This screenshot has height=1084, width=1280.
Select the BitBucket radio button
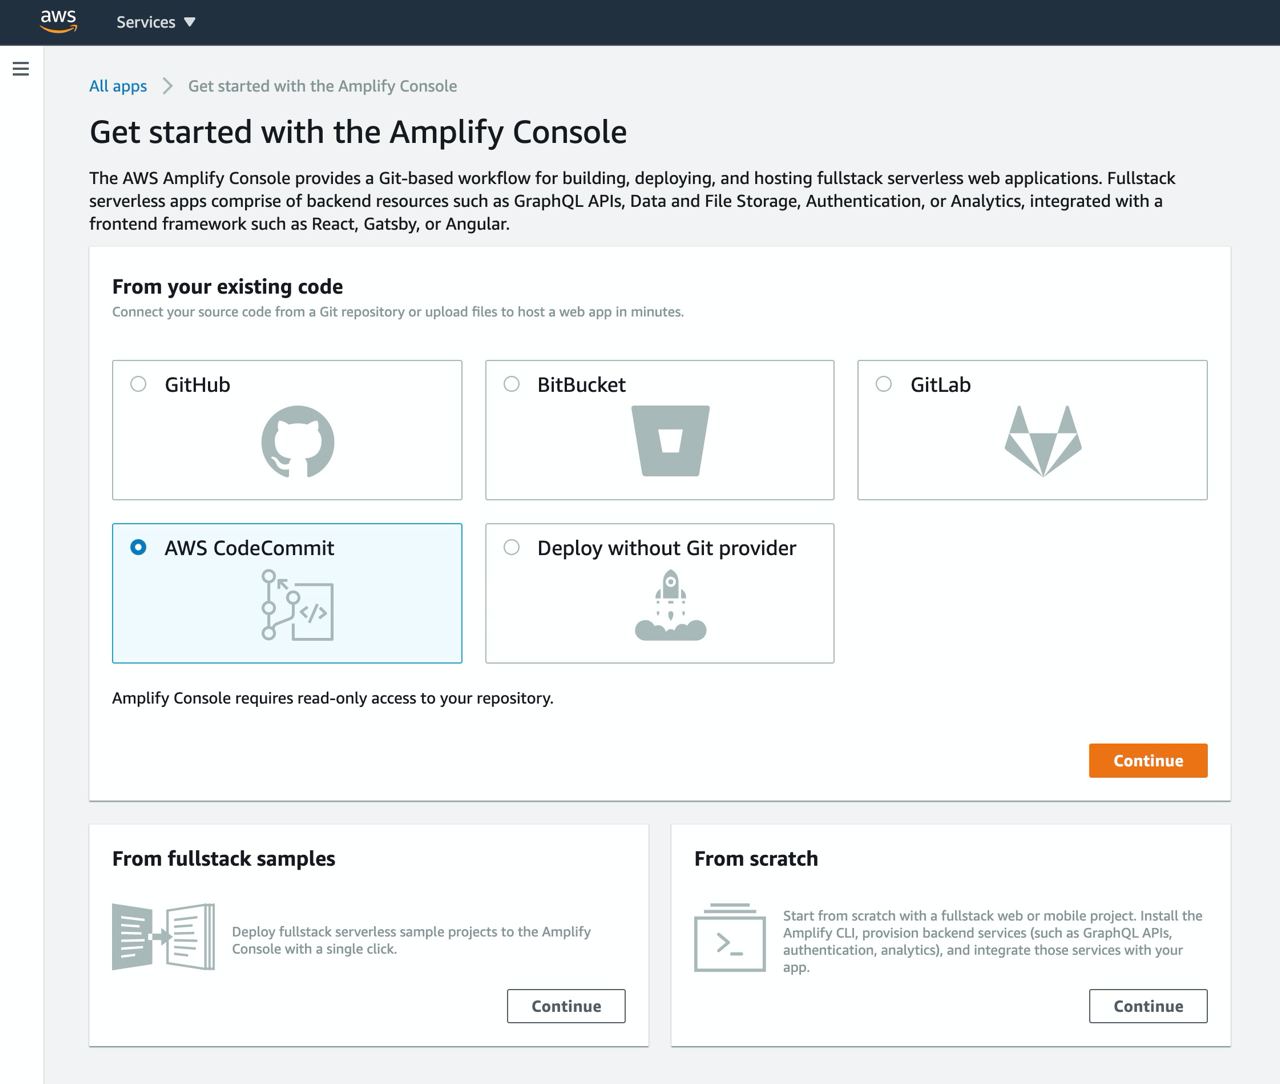[512, 384]
